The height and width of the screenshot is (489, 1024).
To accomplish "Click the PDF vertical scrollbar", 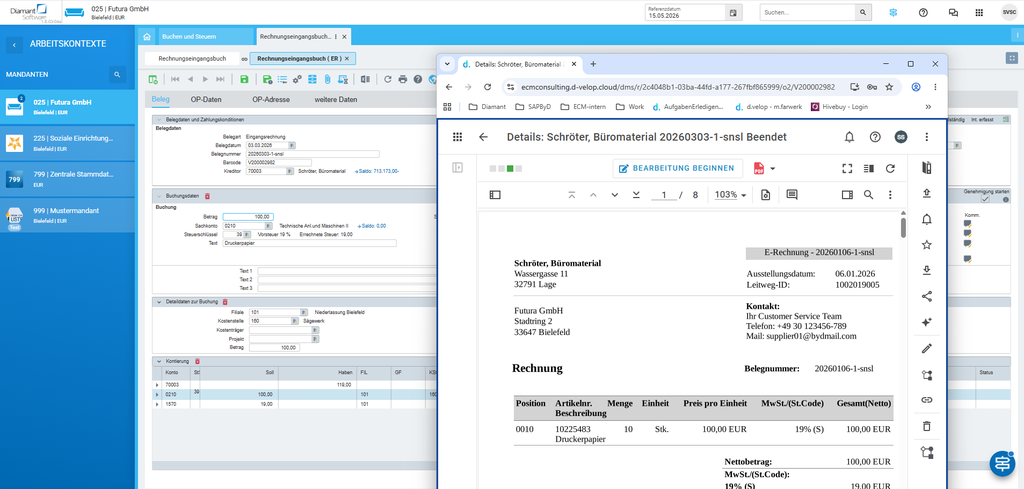I will [903, 227].
